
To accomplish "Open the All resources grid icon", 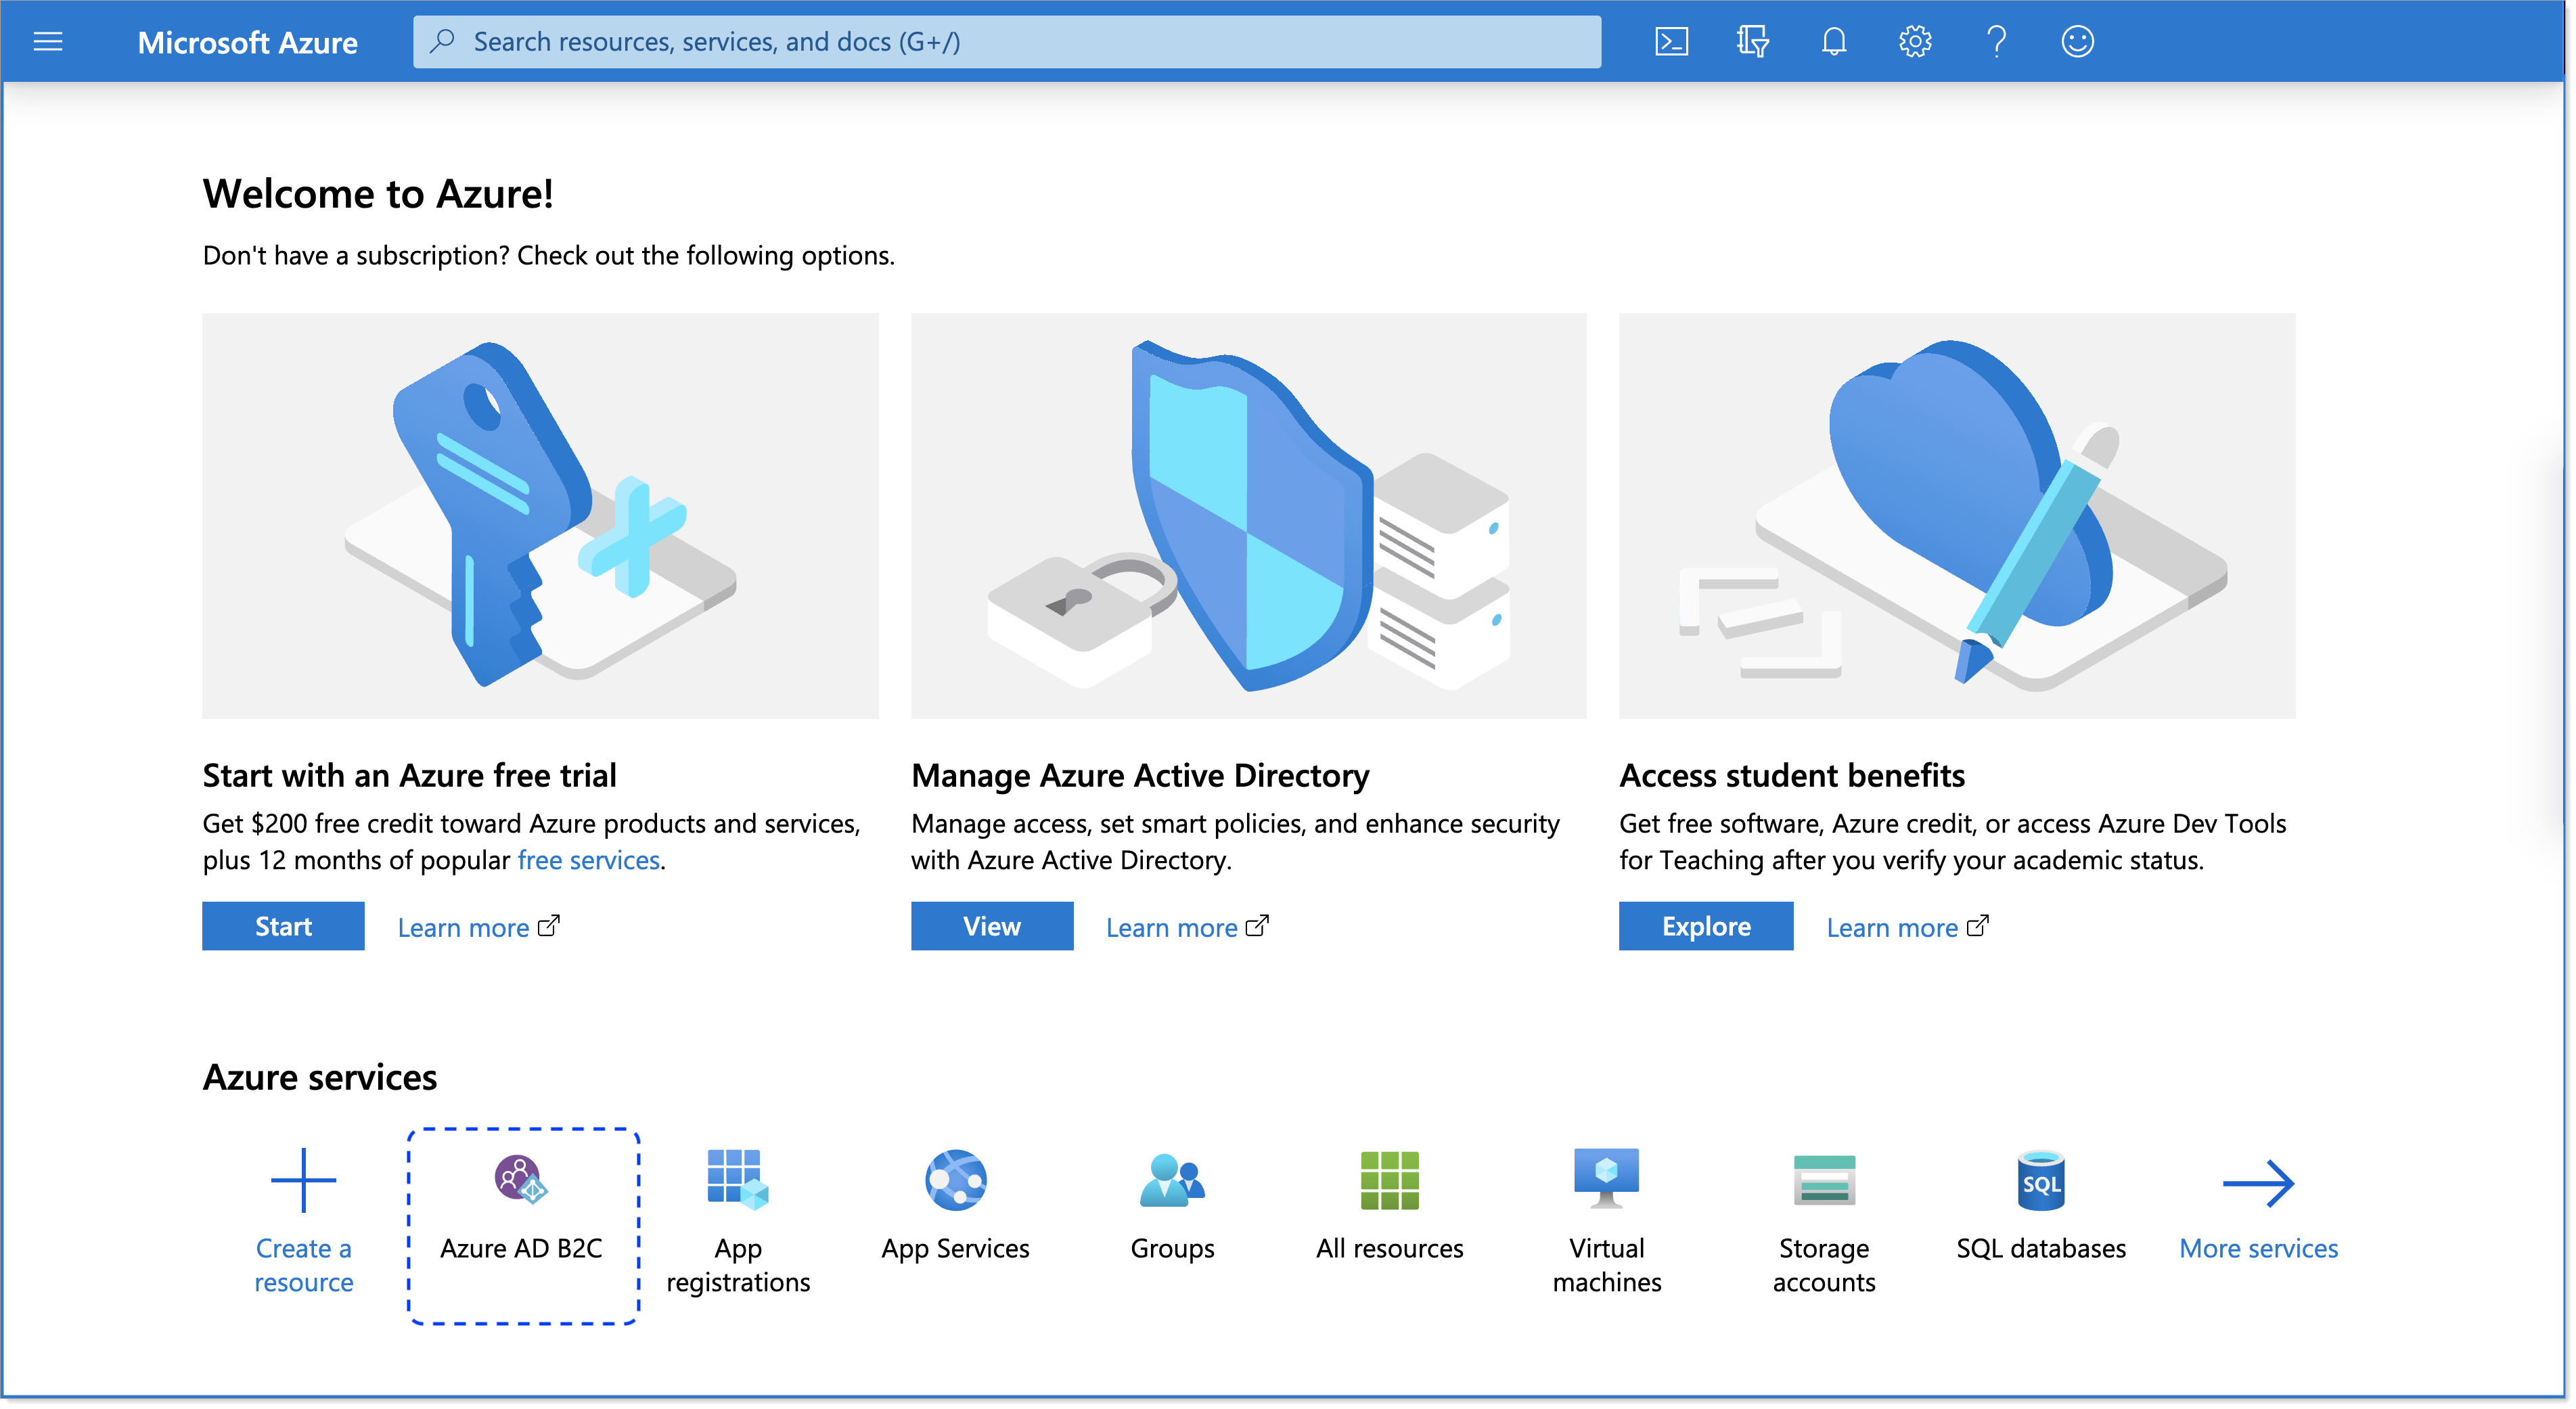I will [1389, 1180].
